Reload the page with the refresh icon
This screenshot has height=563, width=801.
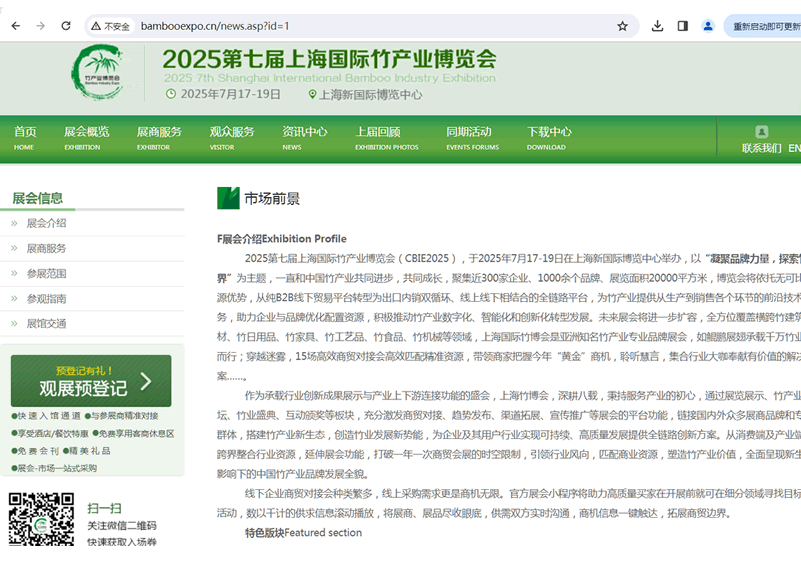[66, 26]
